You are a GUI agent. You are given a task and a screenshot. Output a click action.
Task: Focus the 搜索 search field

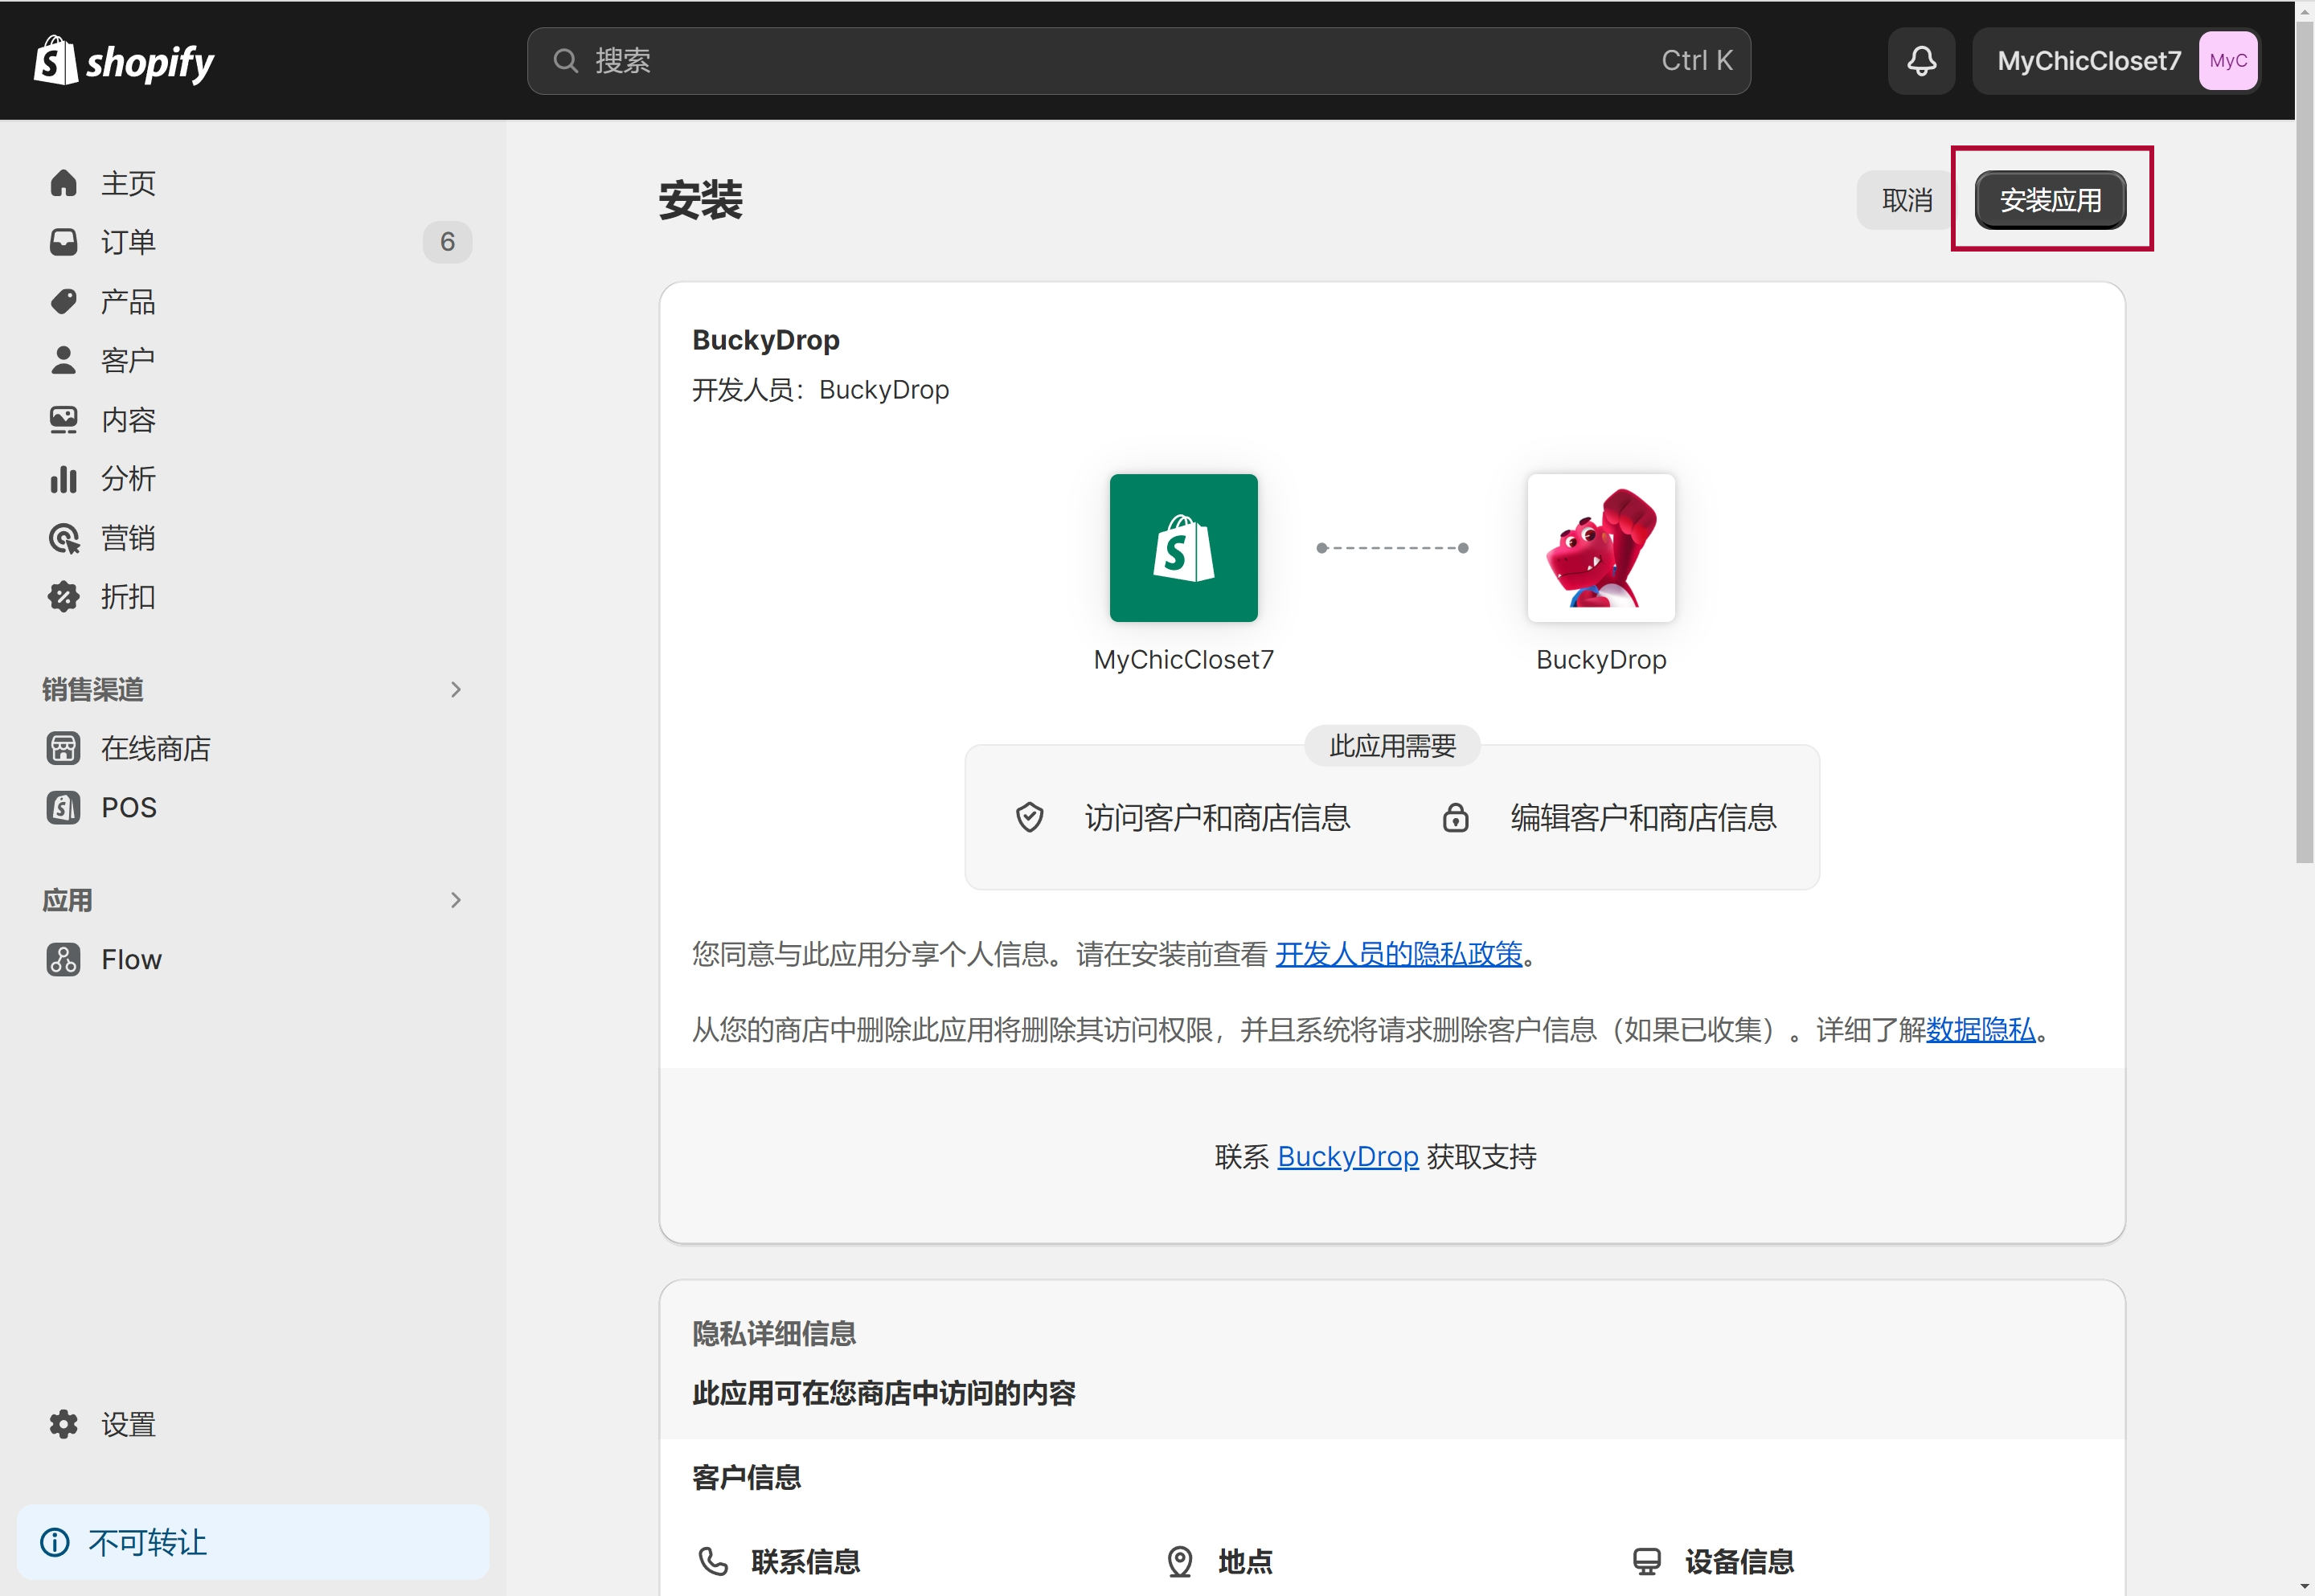(x=1138, y=61)
